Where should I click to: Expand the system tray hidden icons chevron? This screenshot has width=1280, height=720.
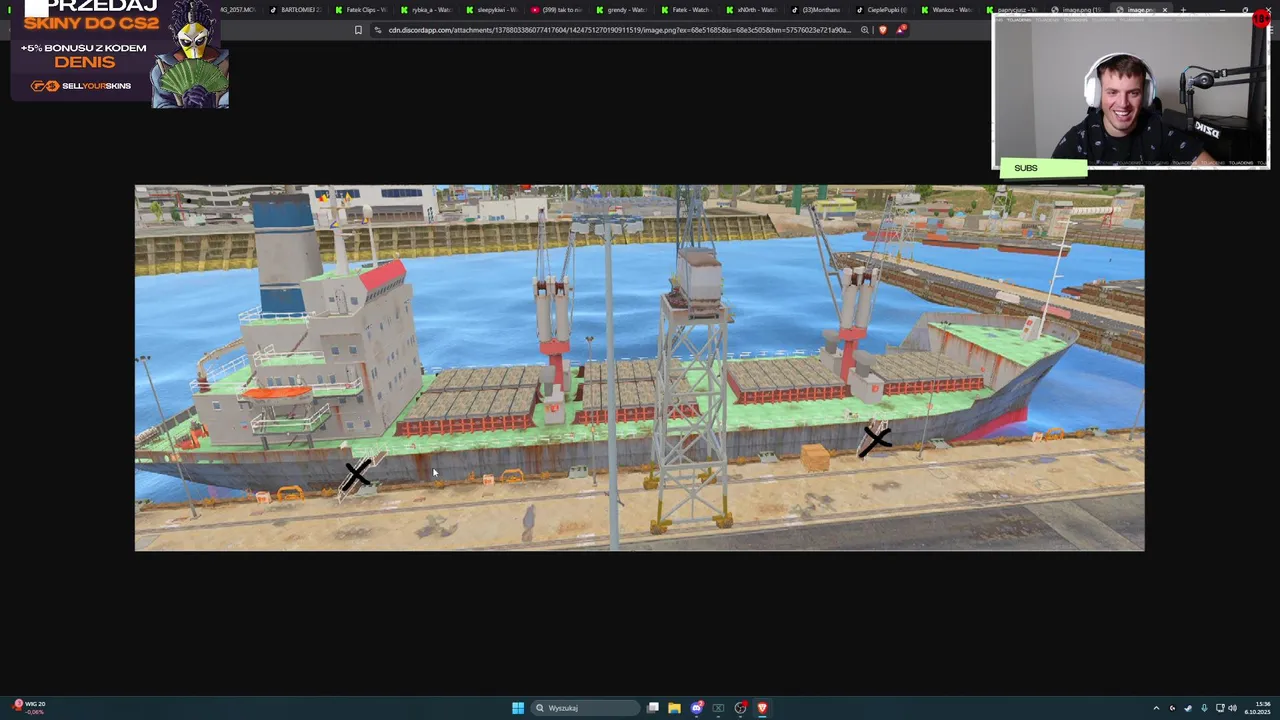click(1156, 708)
